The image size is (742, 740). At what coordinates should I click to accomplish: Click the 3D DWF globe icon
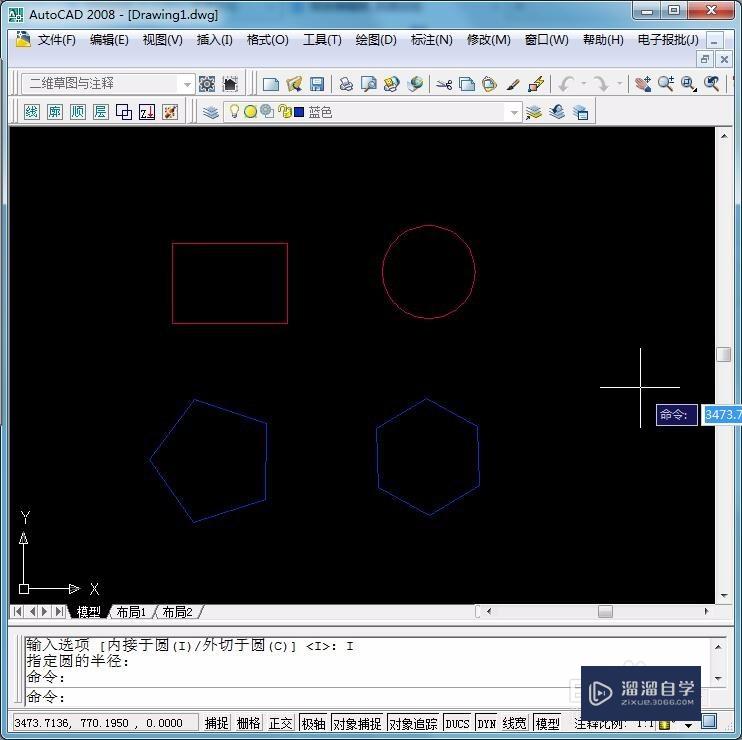pos(415,84)
